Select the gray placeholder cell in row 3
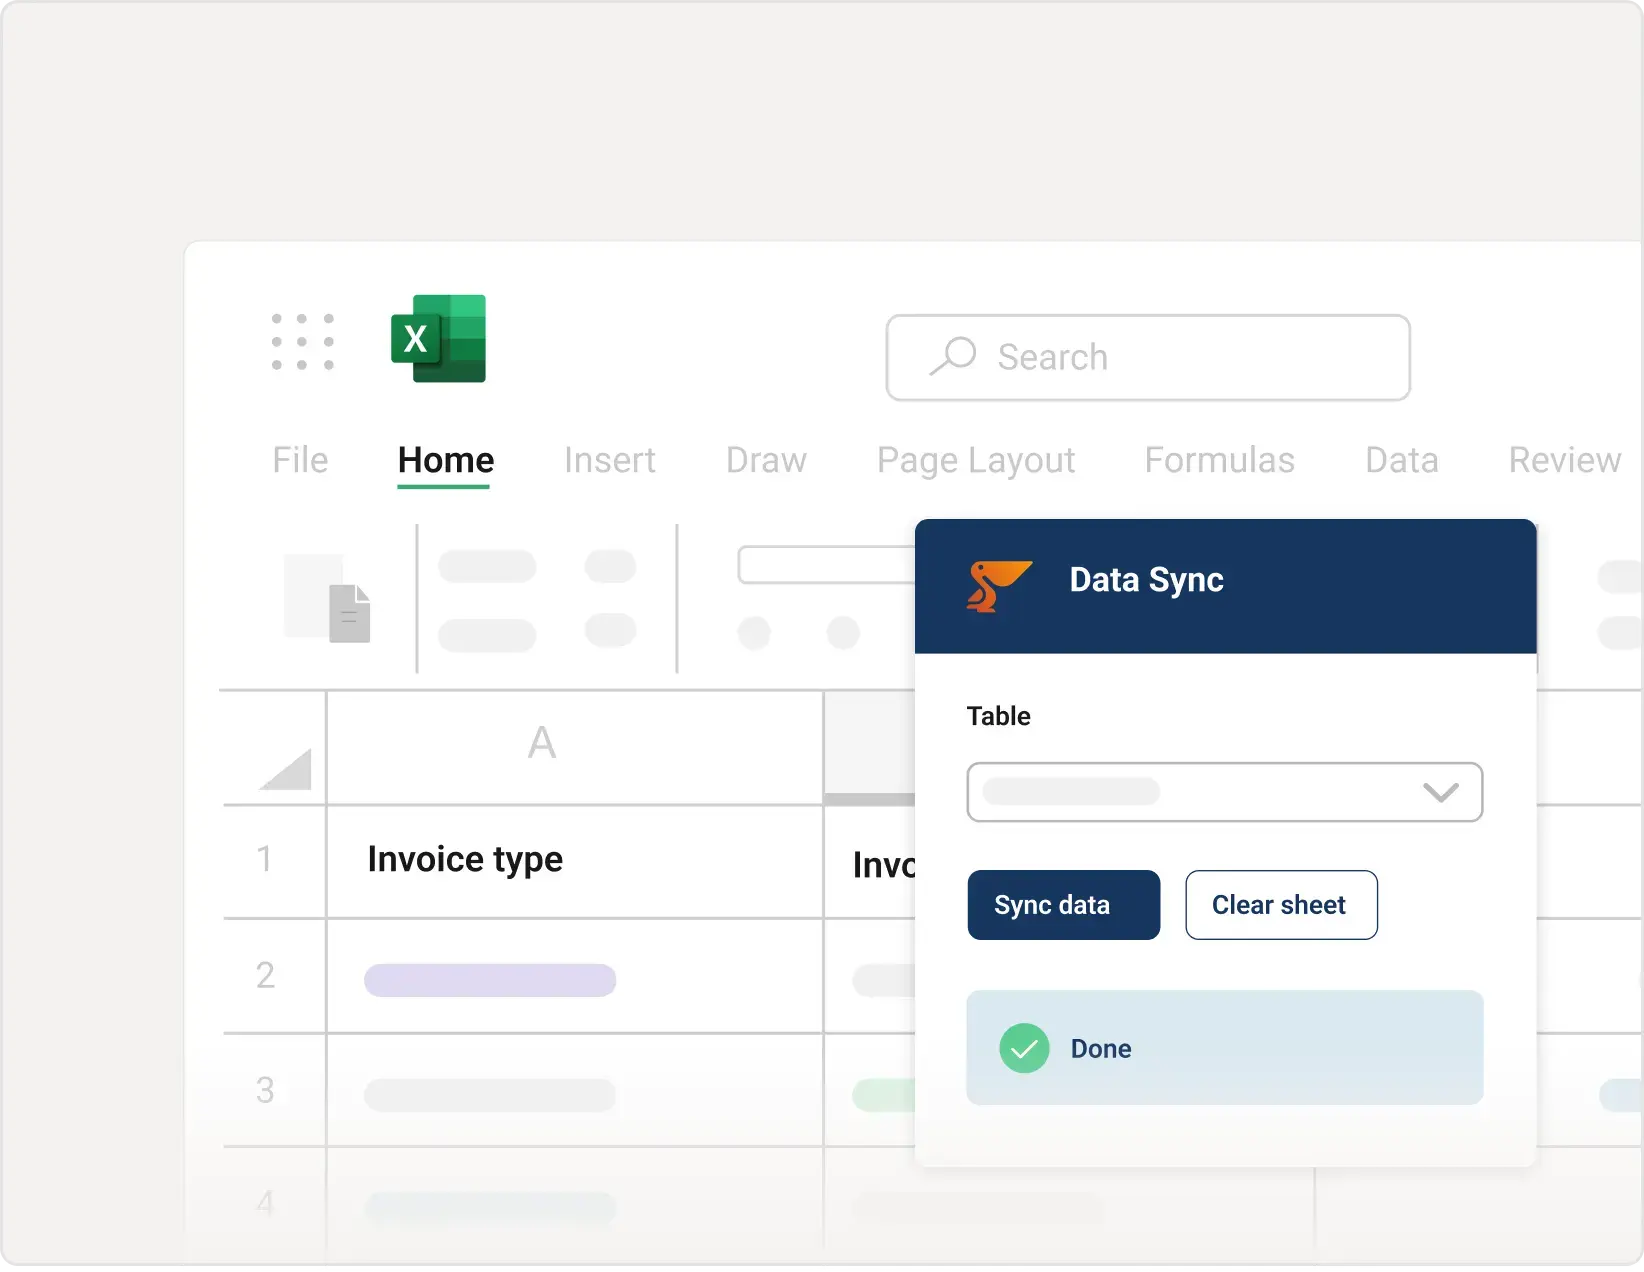1644x1272 pixels. [x=490, y=1095]
